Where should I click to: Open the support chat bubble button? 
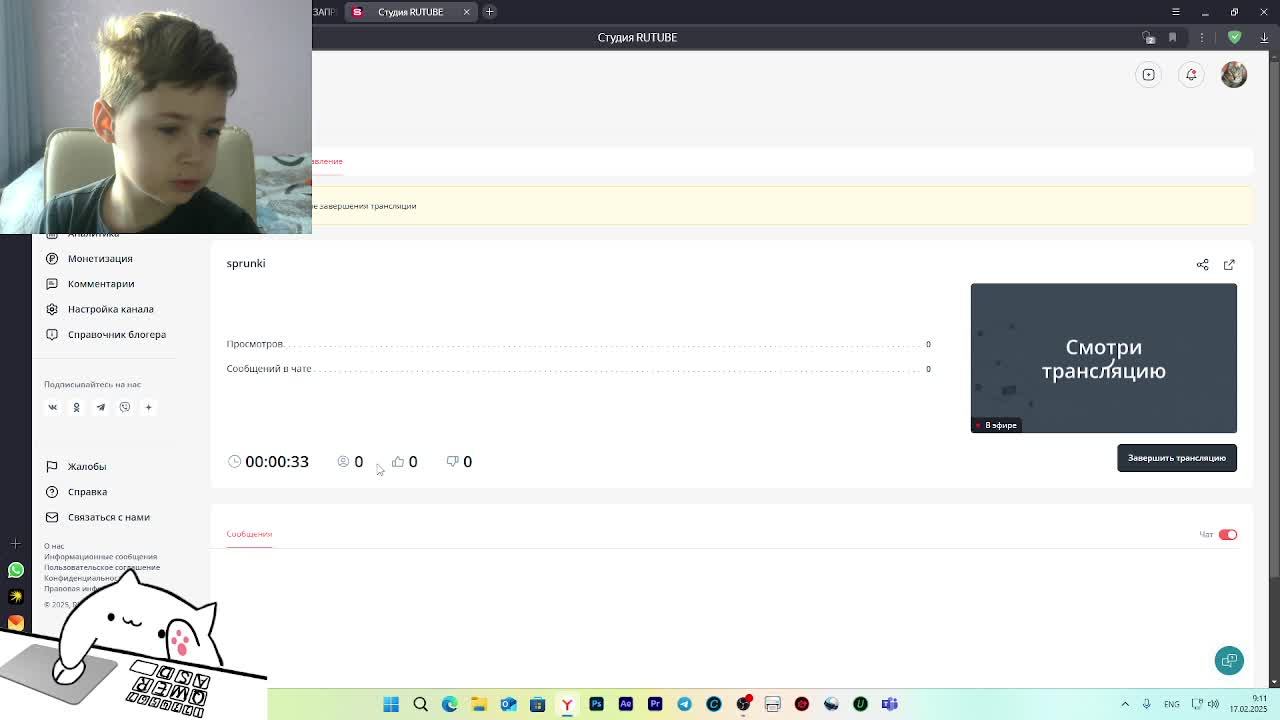click(x=1229, y=660)
